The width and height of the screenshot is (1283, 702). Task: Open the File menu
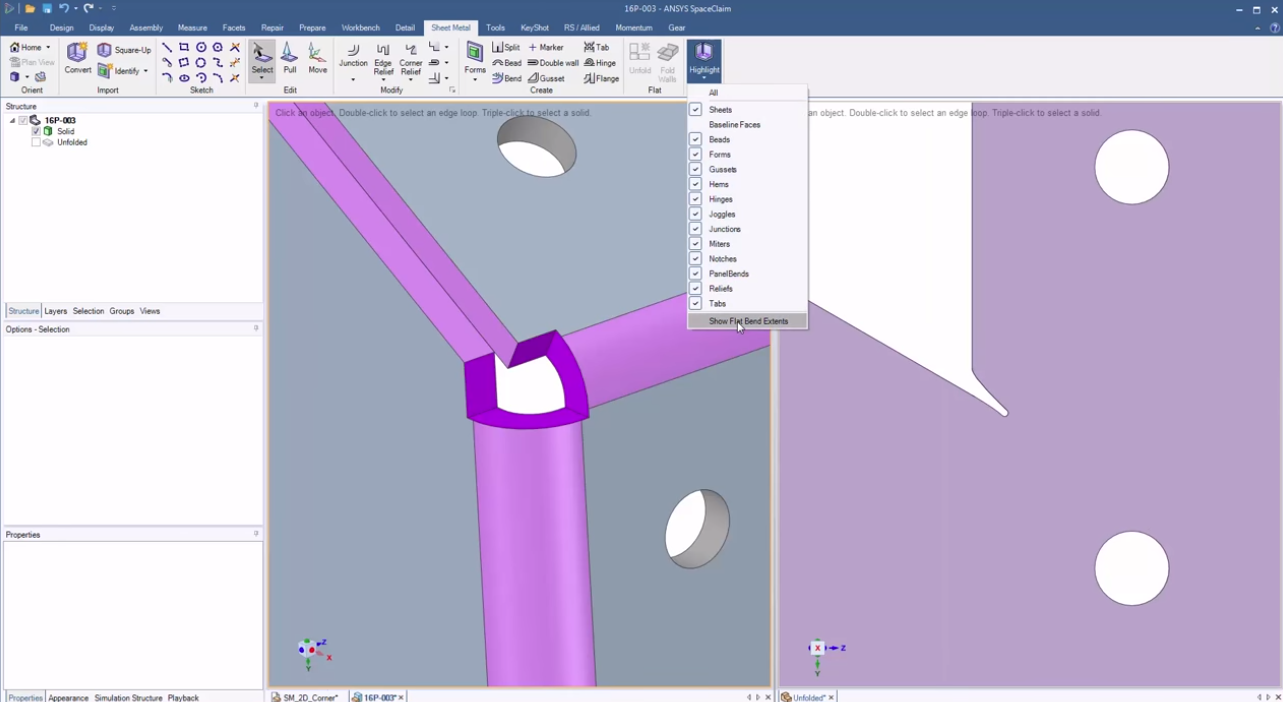point(21,28)
